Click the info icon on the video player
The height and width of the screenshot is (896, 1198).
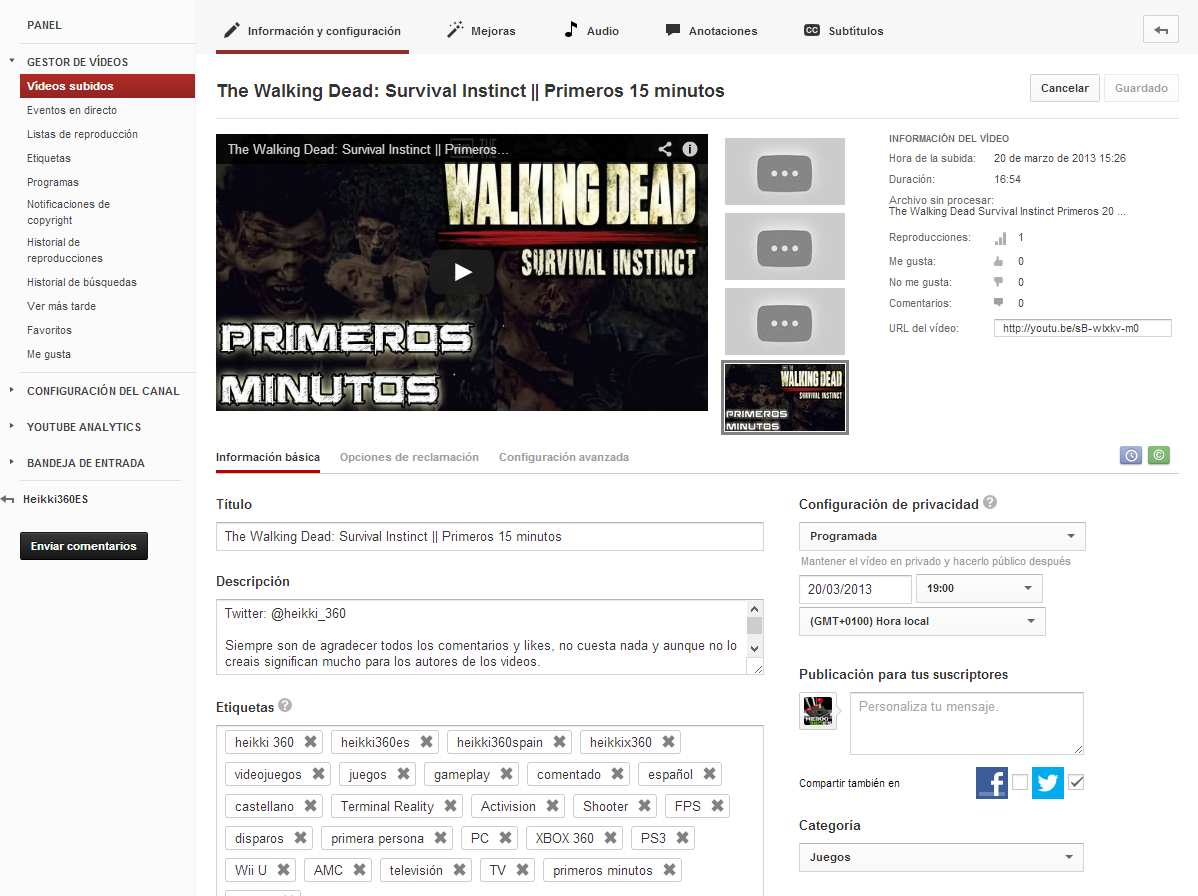click(x=689, y=149)
